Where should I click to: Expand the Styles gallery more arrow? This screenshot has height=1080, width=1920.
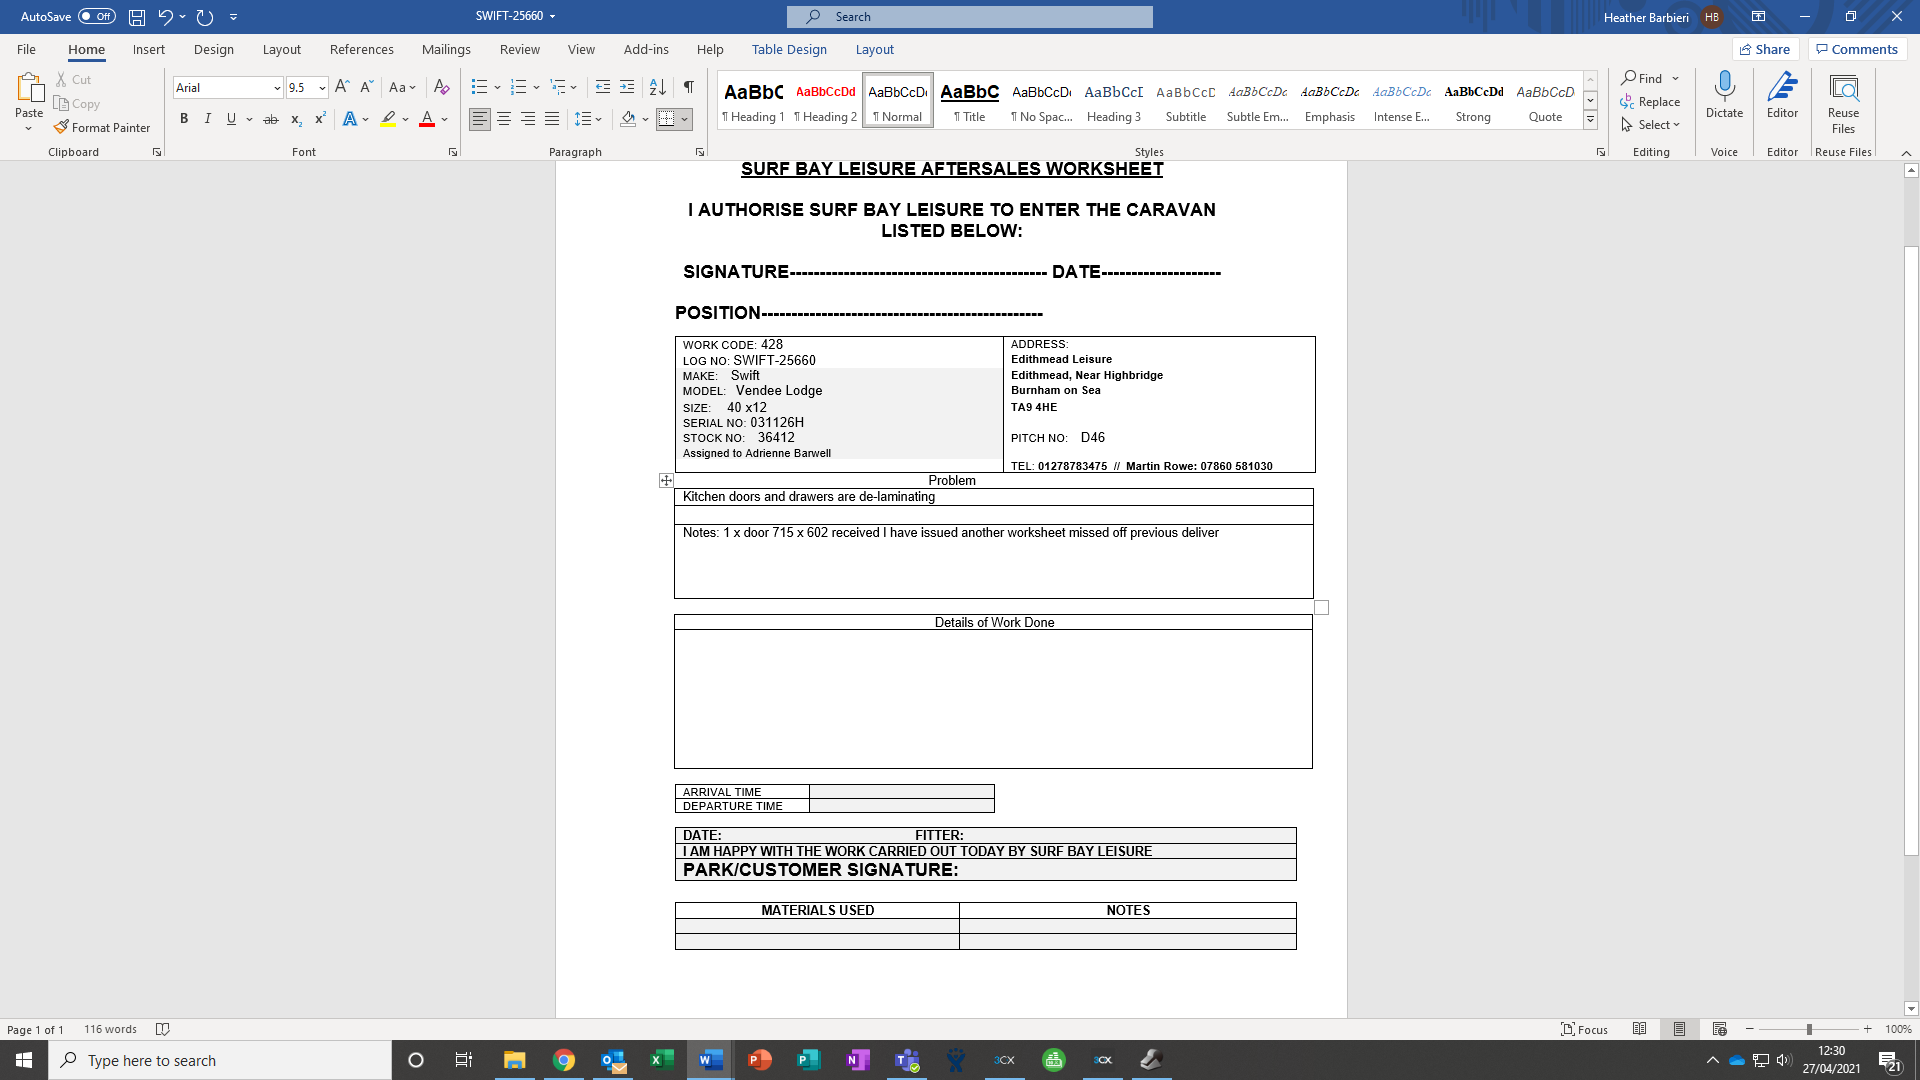click(x=1590, y=120)
